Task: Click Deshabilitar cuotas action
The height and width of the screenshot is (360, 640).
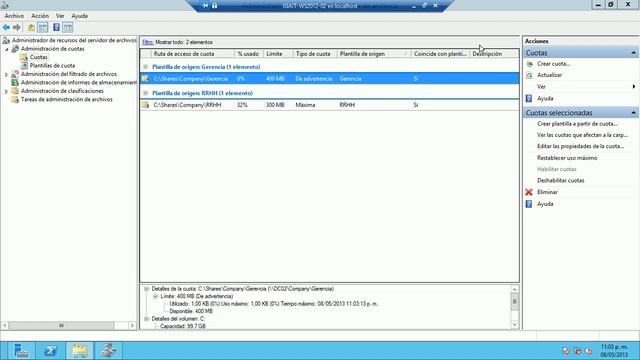Action: point(560,180)
